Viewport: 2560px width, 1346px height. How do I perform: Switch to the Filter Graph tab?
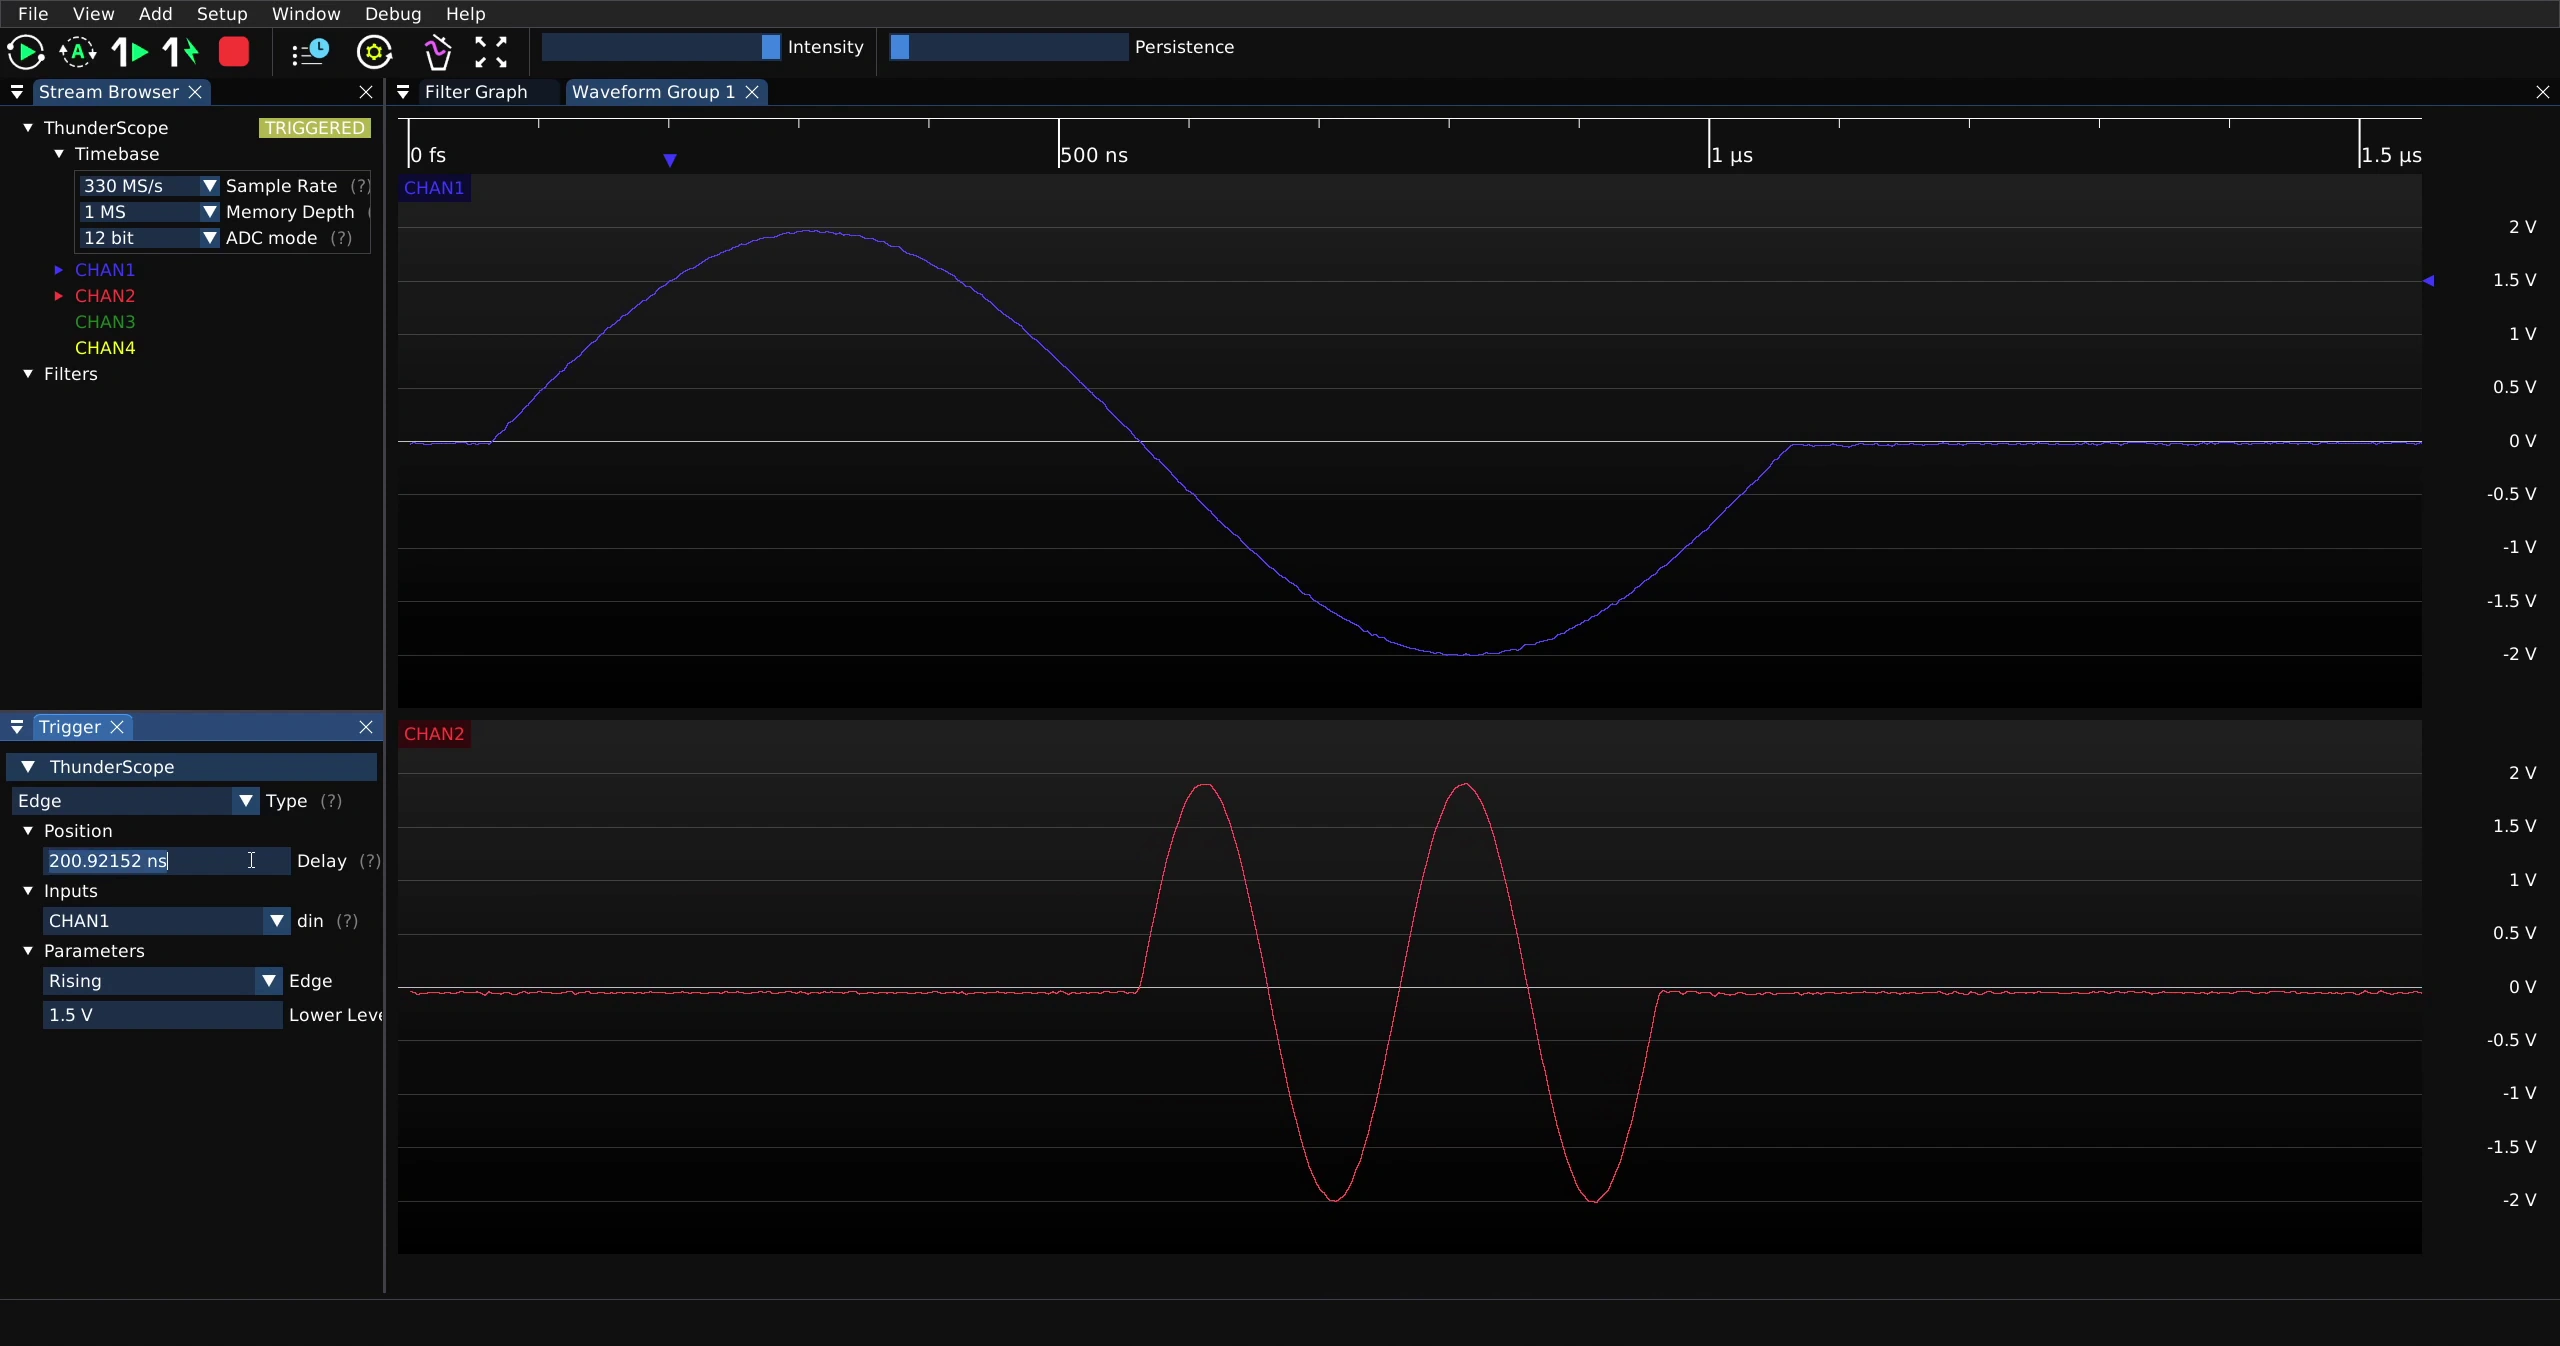coord(476,92)
